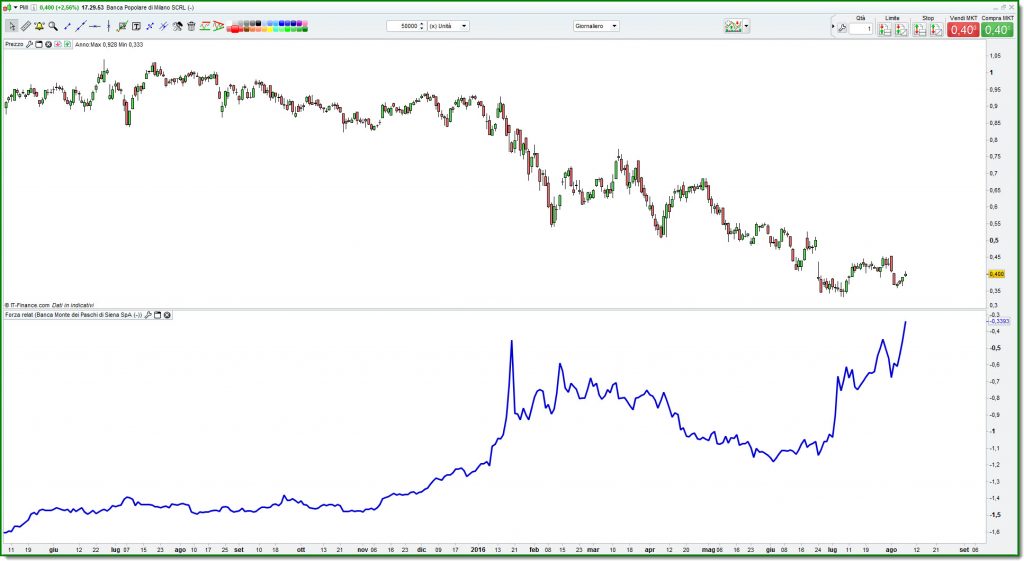Click the green Compra MKT buy button

(997, 30)
